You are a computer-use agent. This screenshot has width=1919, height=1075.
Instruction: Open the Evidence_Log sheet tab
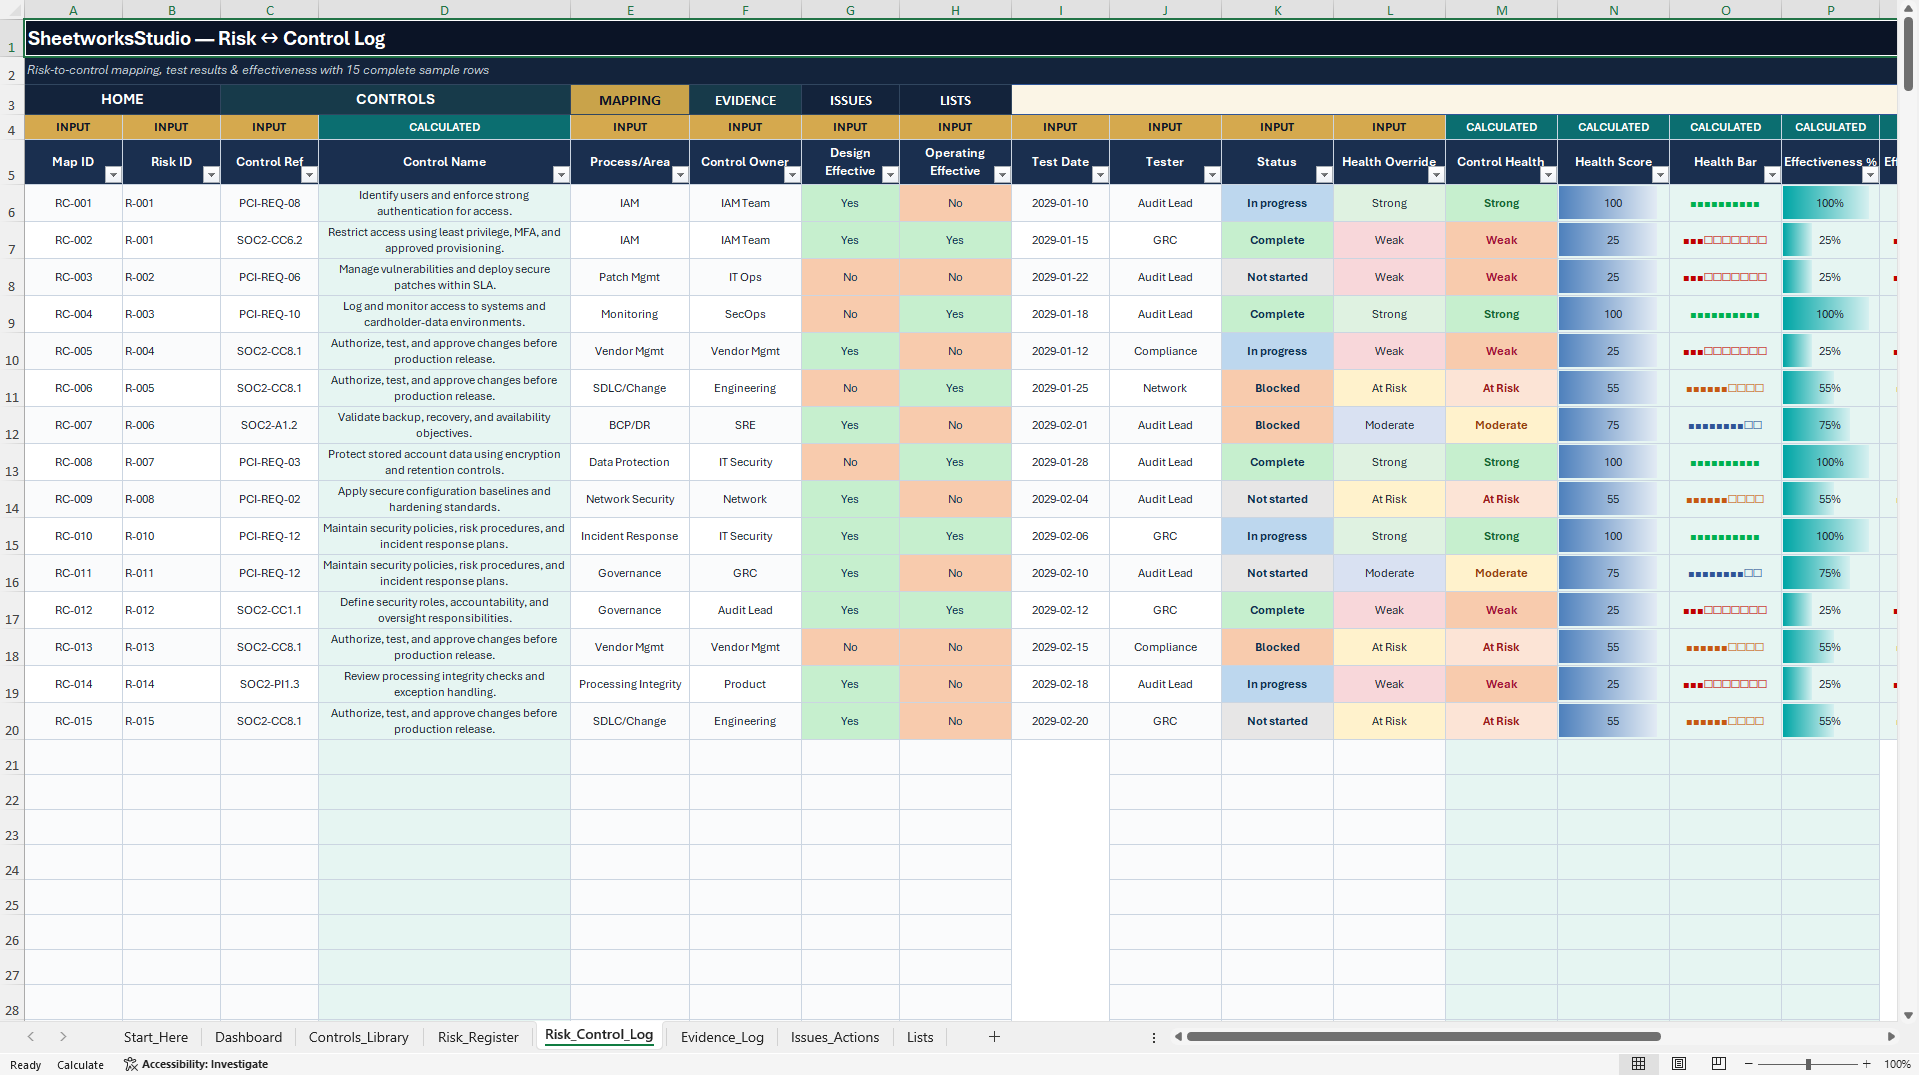point(722,1037)
